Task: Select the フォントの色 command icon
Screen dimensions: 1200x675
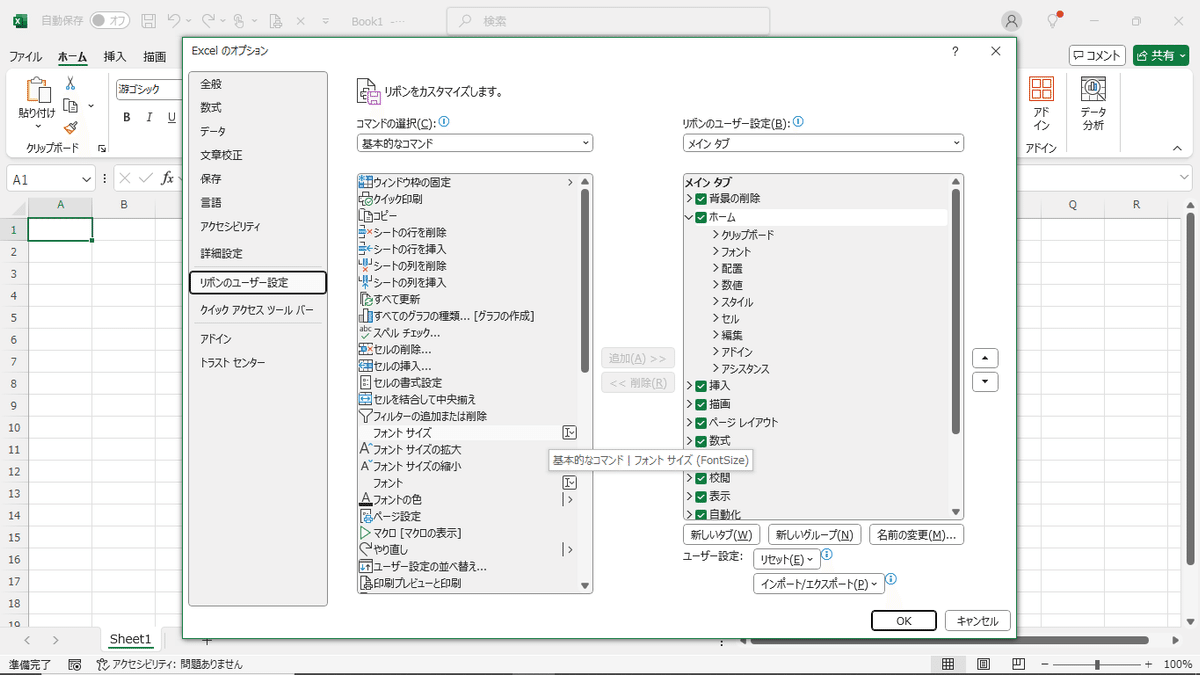Action: tap(365, 499)
